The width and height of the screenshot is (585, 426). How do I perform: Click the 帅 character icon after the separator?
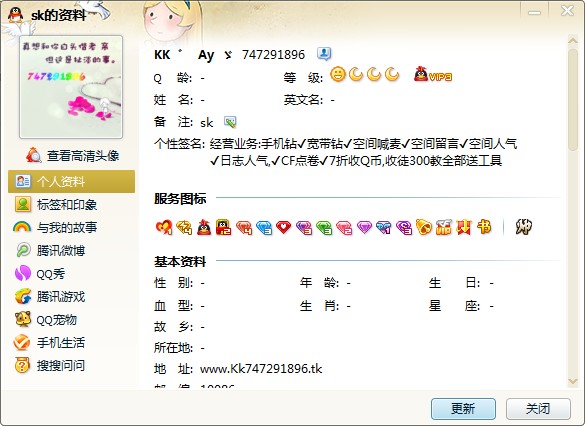(x=523, y=227)
